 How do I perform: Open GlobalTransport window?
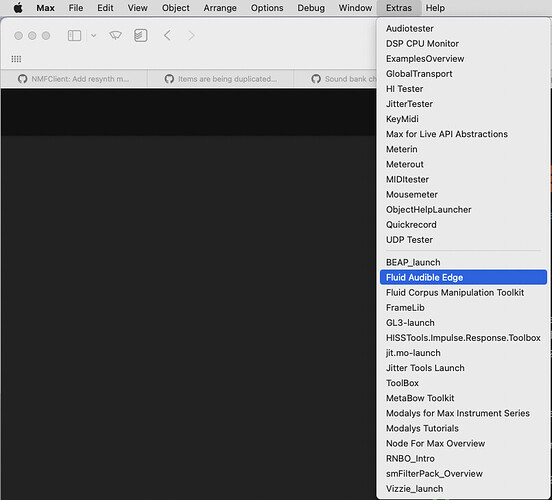coord(463,74)
